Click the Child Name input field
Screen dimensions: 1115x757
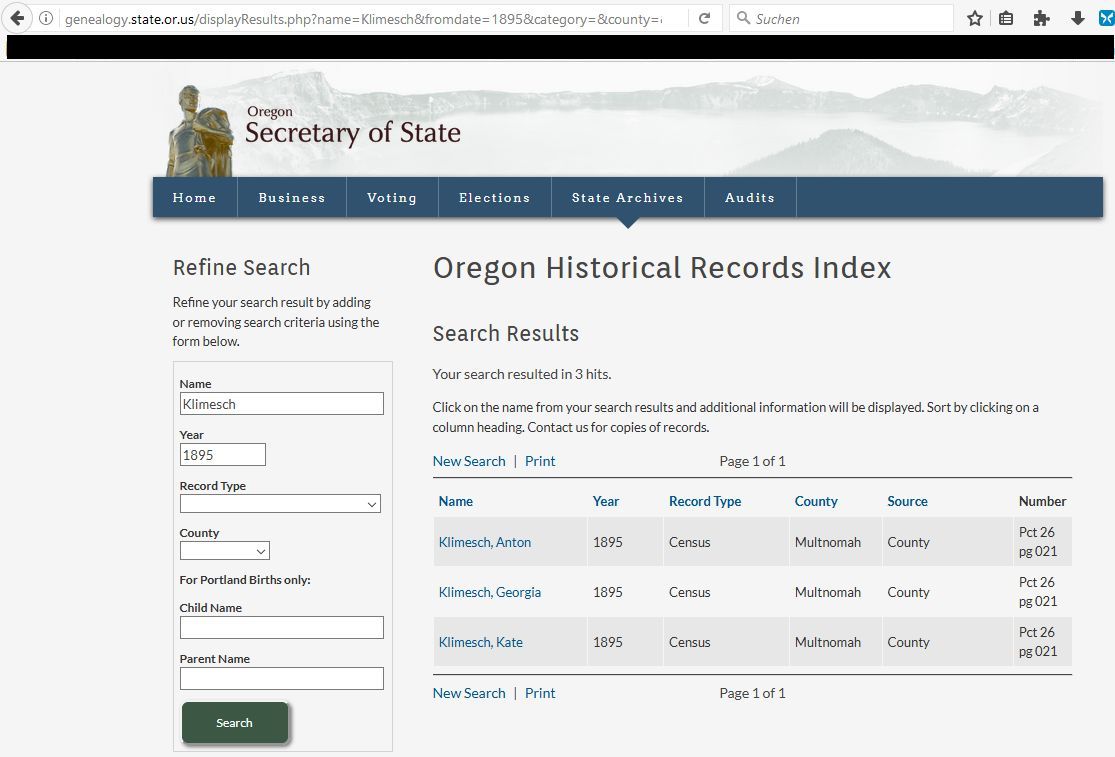point(281,627)
